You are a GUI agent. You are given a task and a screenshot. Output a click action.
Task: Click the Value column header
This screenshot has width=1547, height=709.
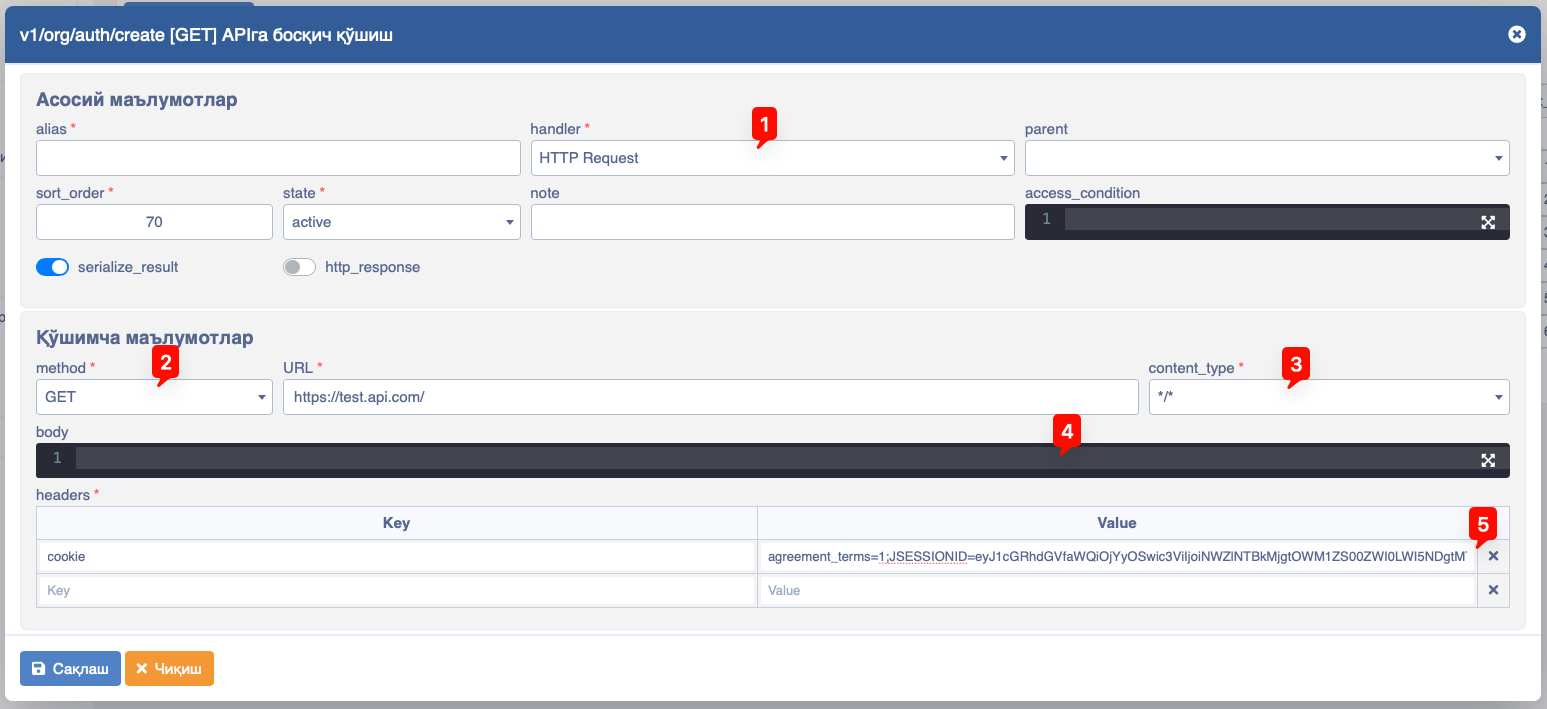1117,523
